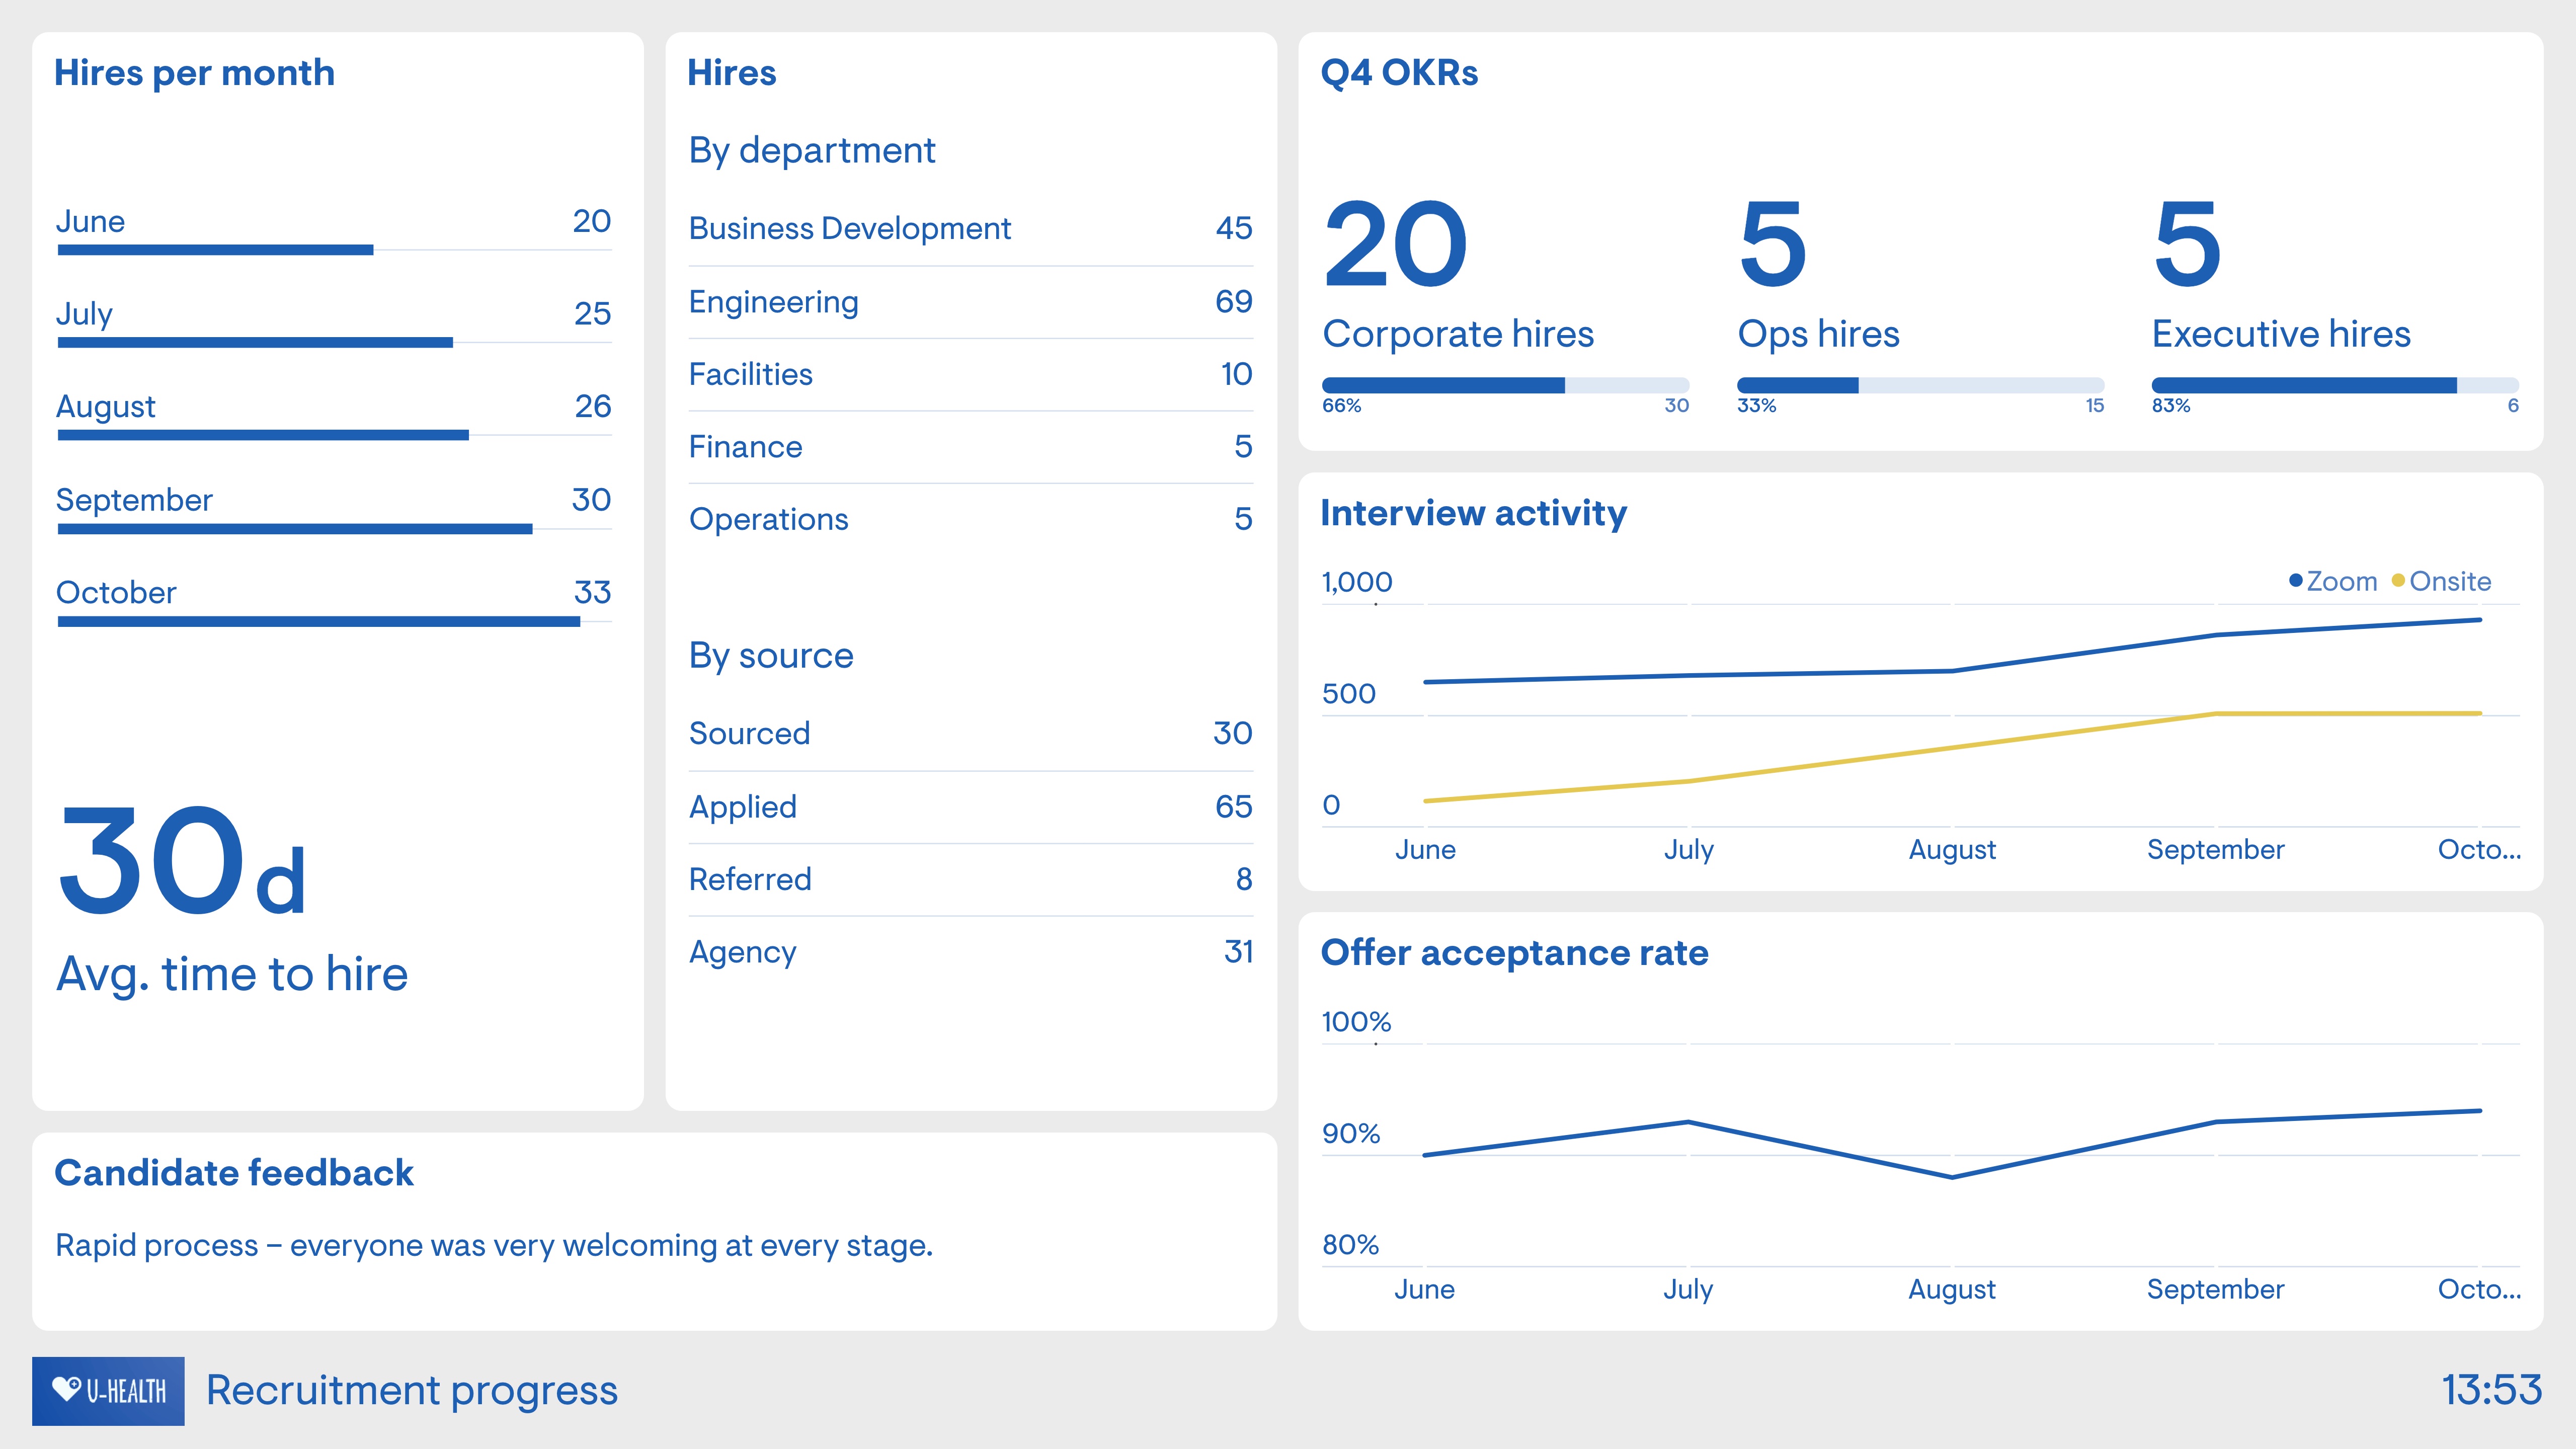2576x1449 pixels.
Task: Click the candidate feedback quote text
Action: 494,1246
